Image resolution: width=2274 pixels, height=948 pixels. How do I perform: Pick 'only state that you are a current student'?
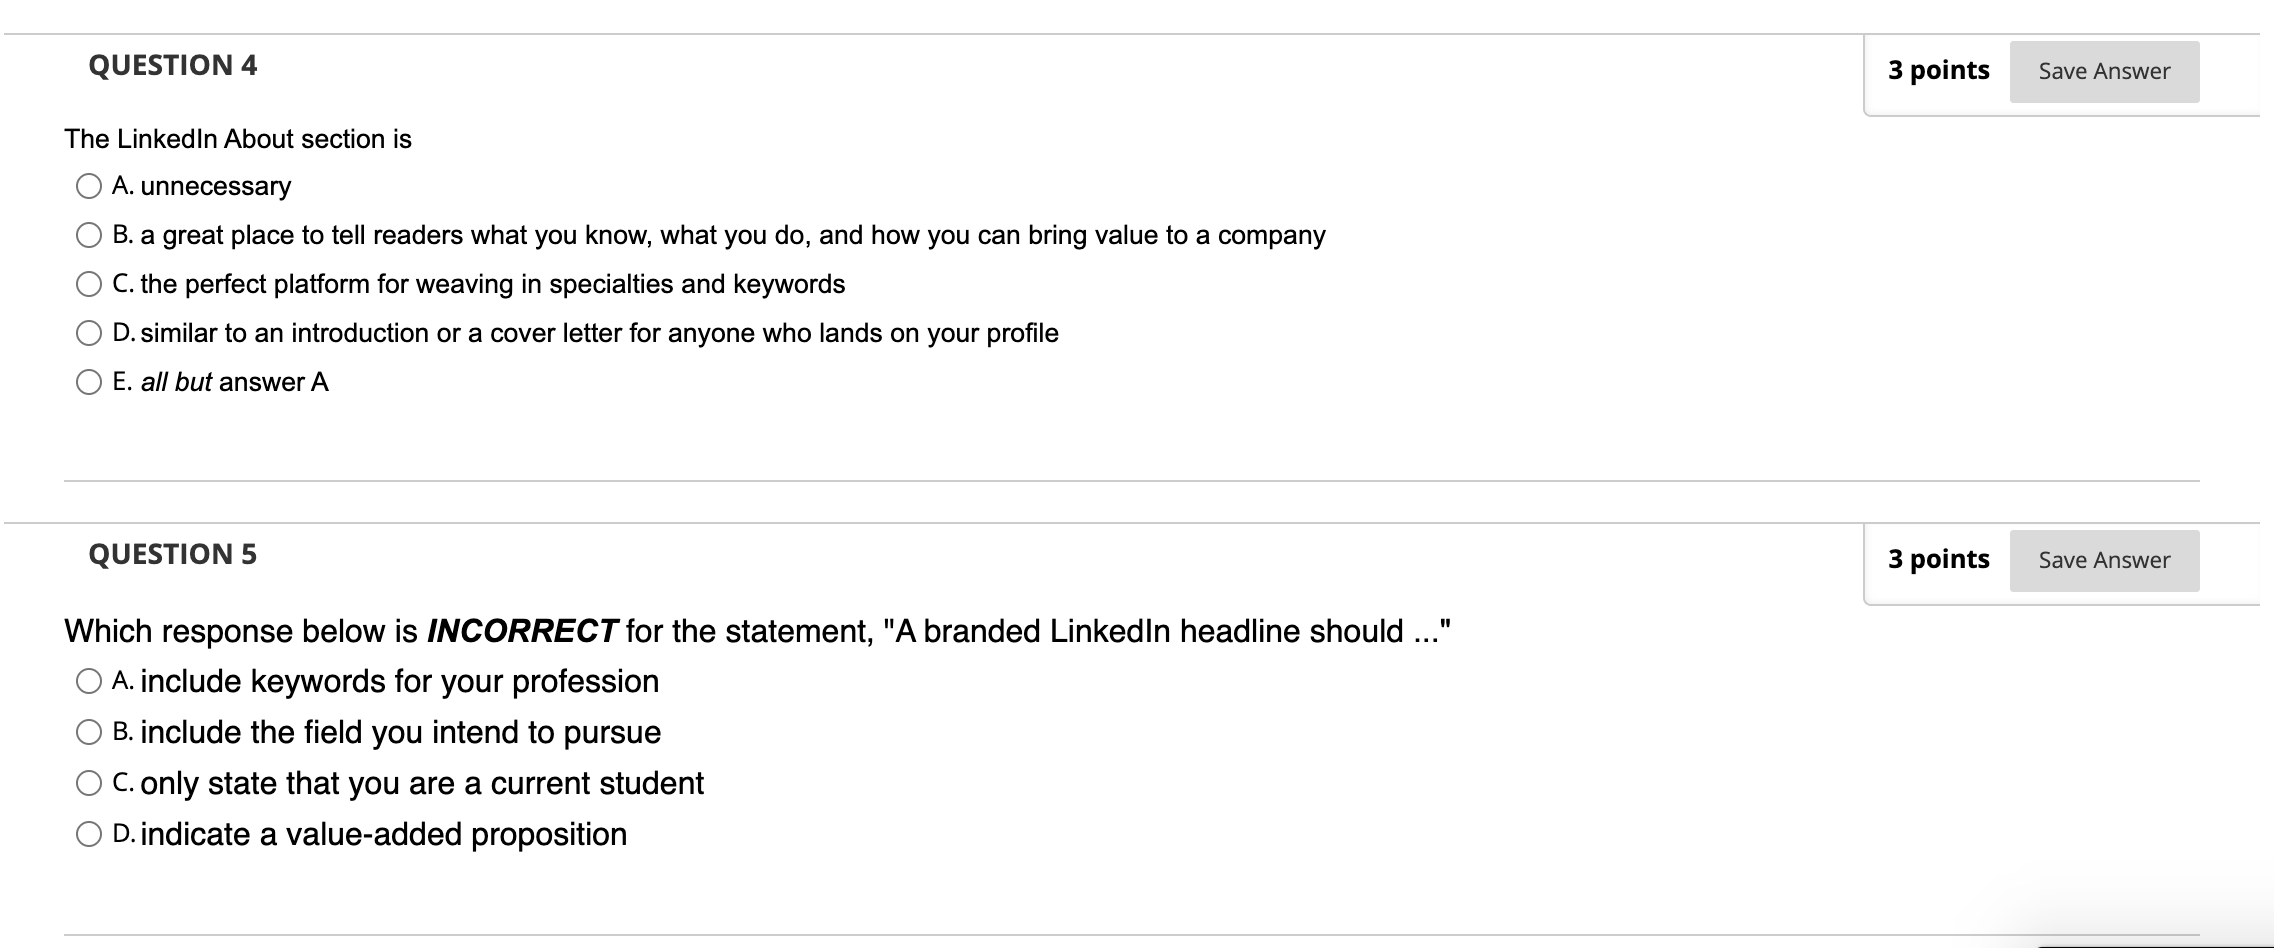point(89,783)
